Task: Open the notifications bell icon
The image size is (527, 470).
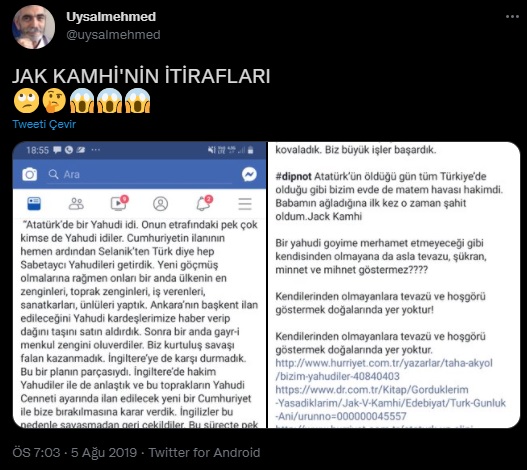Action: click(x=204, y=203)
